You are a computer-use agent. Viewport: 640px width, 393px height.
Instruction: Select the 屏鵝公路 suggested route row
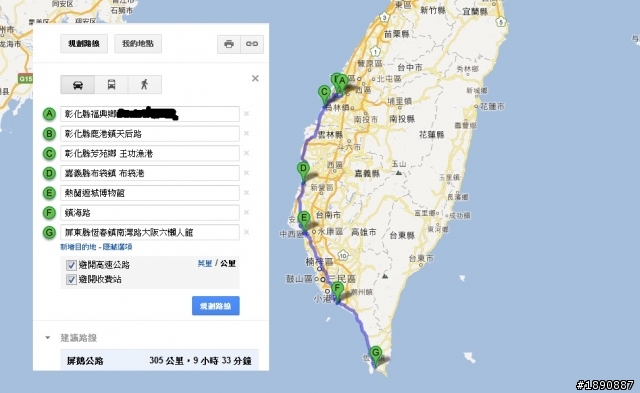[x=160, y=360]
